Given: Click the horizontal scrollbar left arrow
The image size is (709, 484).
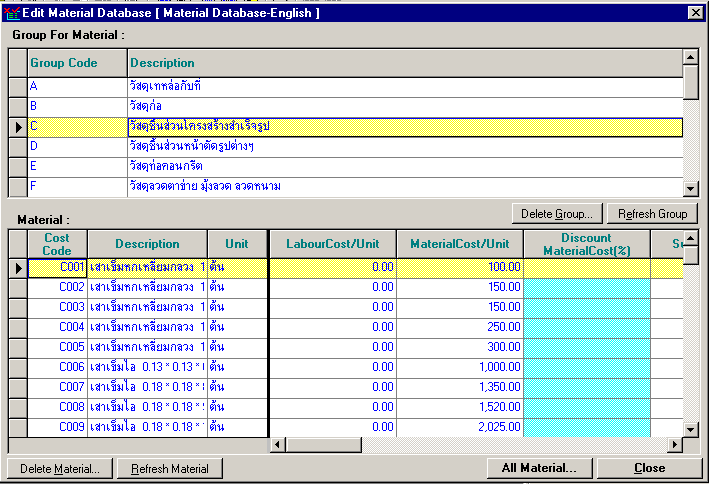Looking at the screenshot, I should [x=278, y=445].
